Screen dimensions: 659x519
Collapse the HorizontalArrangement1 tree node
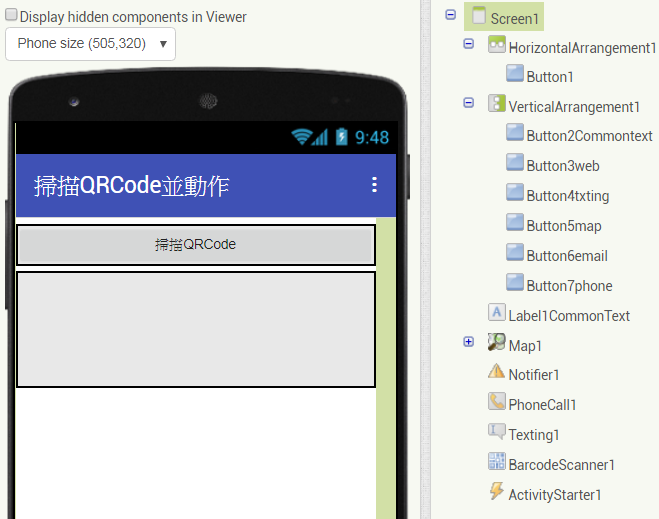click(469, 44)
